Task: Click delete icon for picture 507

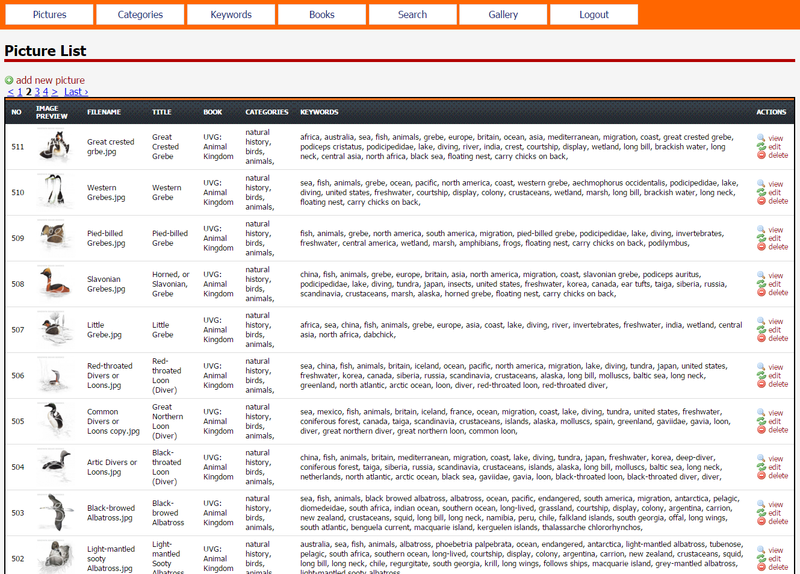Action: [761, 338]
